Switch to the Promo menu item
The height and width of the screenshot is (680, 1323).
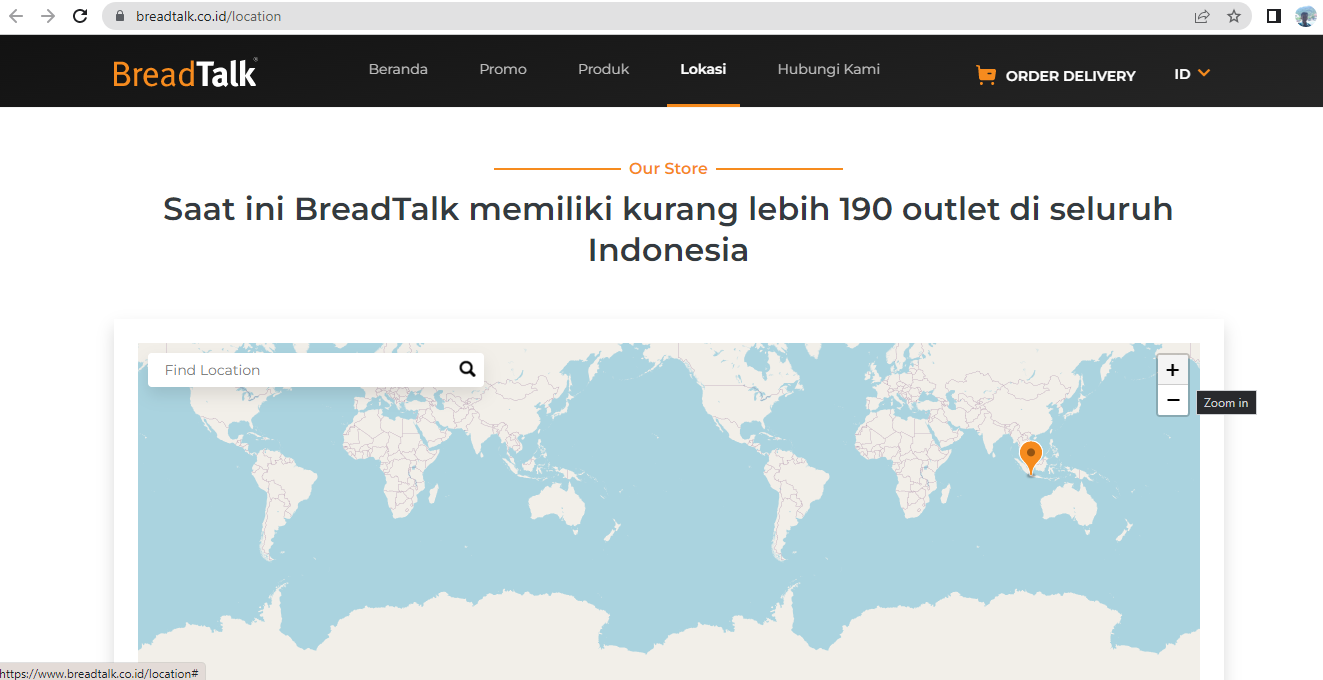coord(503,69)
